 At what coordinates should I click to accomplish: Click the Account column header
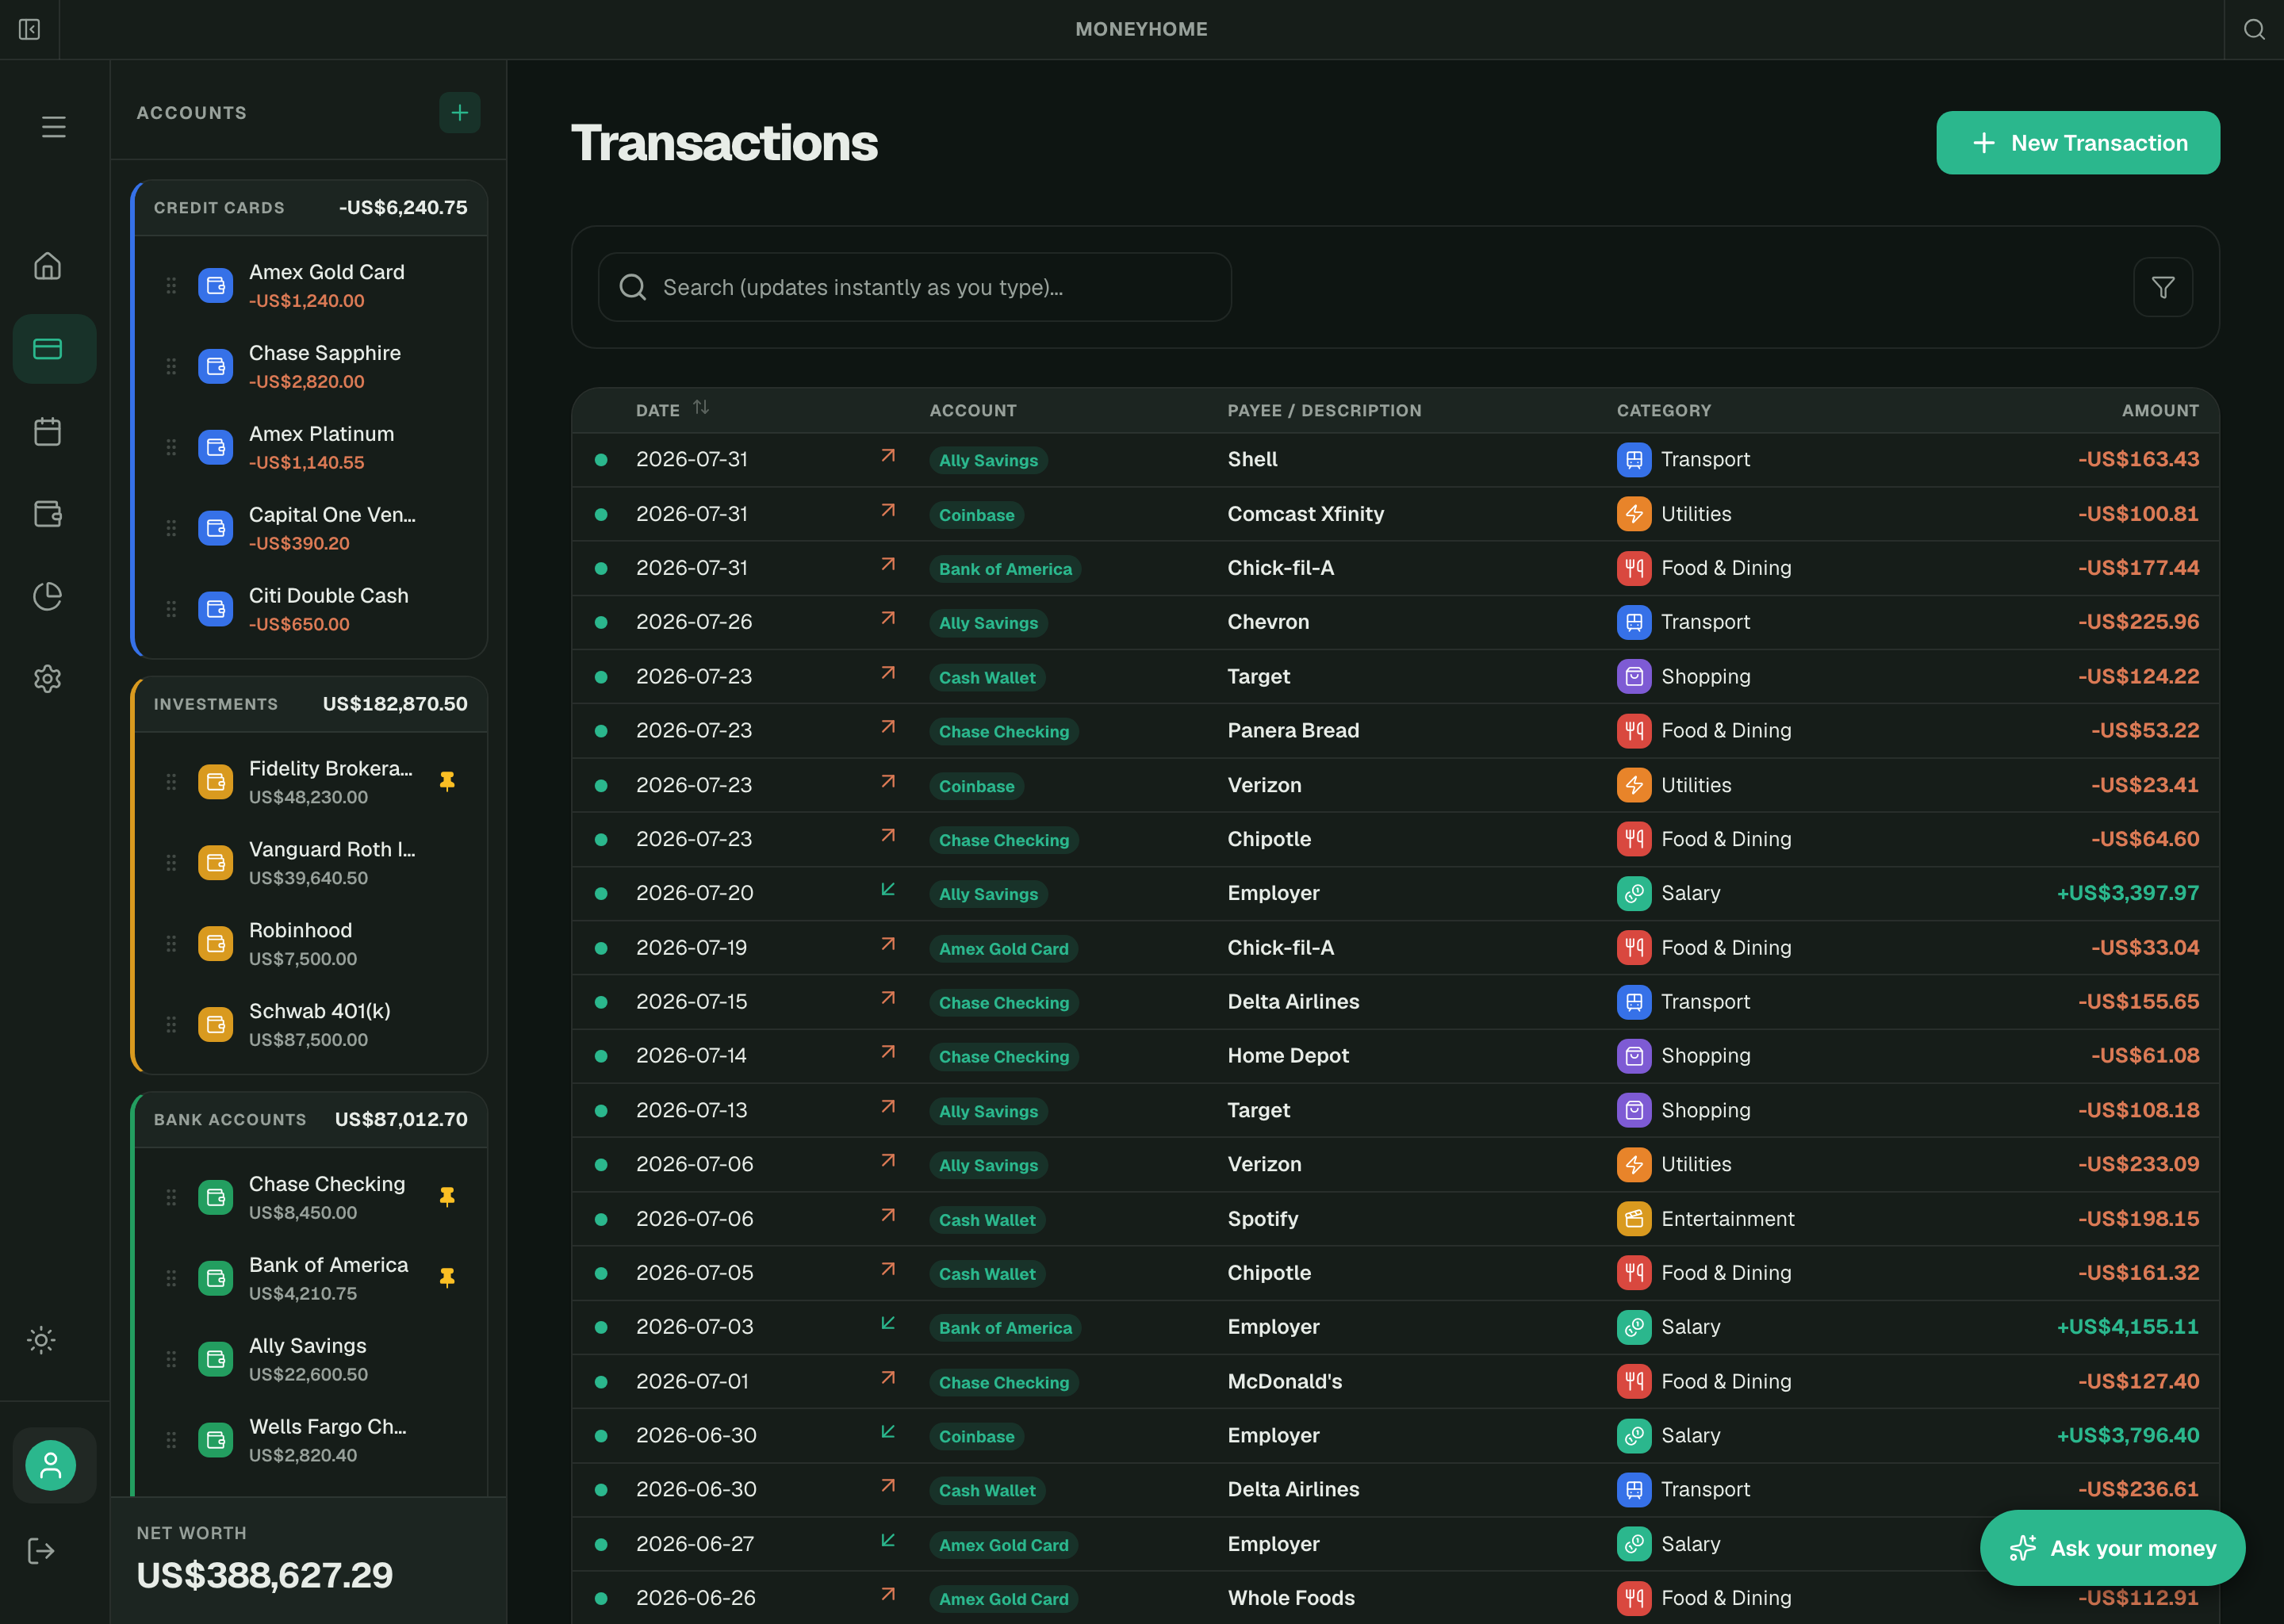tap(973, 411)
